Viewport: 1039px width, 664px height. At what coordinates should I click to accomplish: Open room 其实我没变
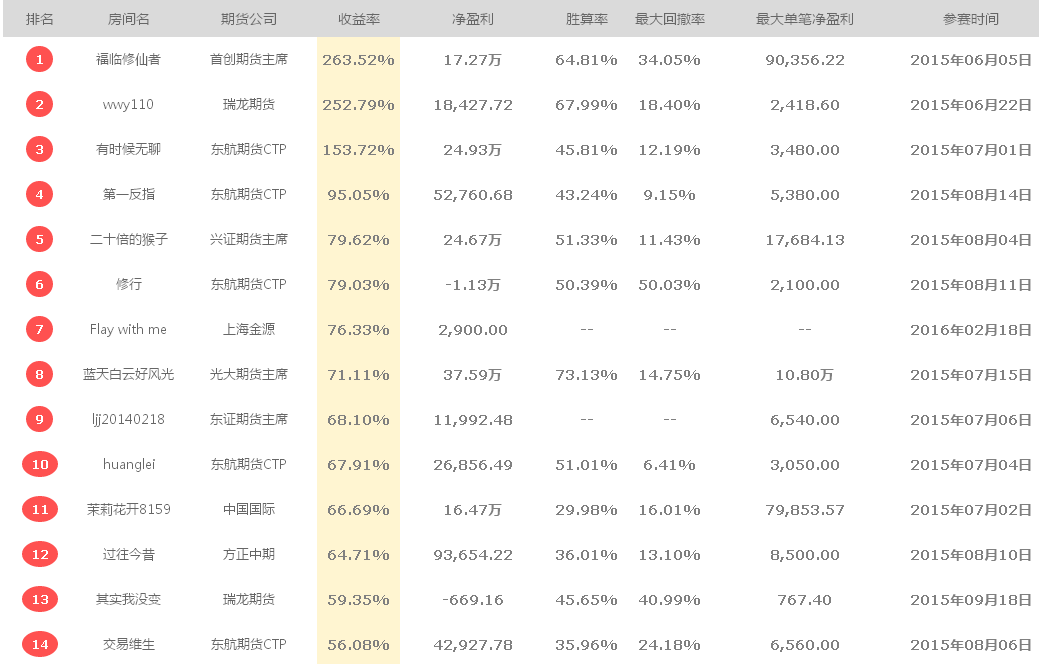pos(129,600)
